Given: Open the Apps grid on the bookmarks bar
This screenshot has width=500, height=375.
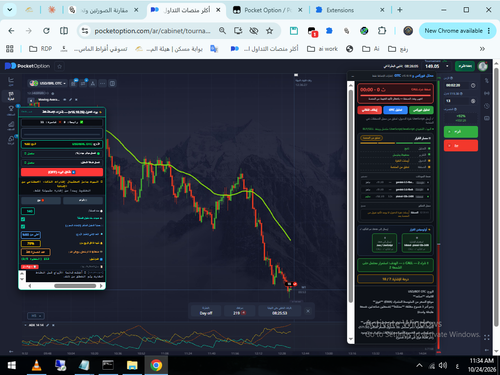Looking at the screenshot, I should [10, 49].
